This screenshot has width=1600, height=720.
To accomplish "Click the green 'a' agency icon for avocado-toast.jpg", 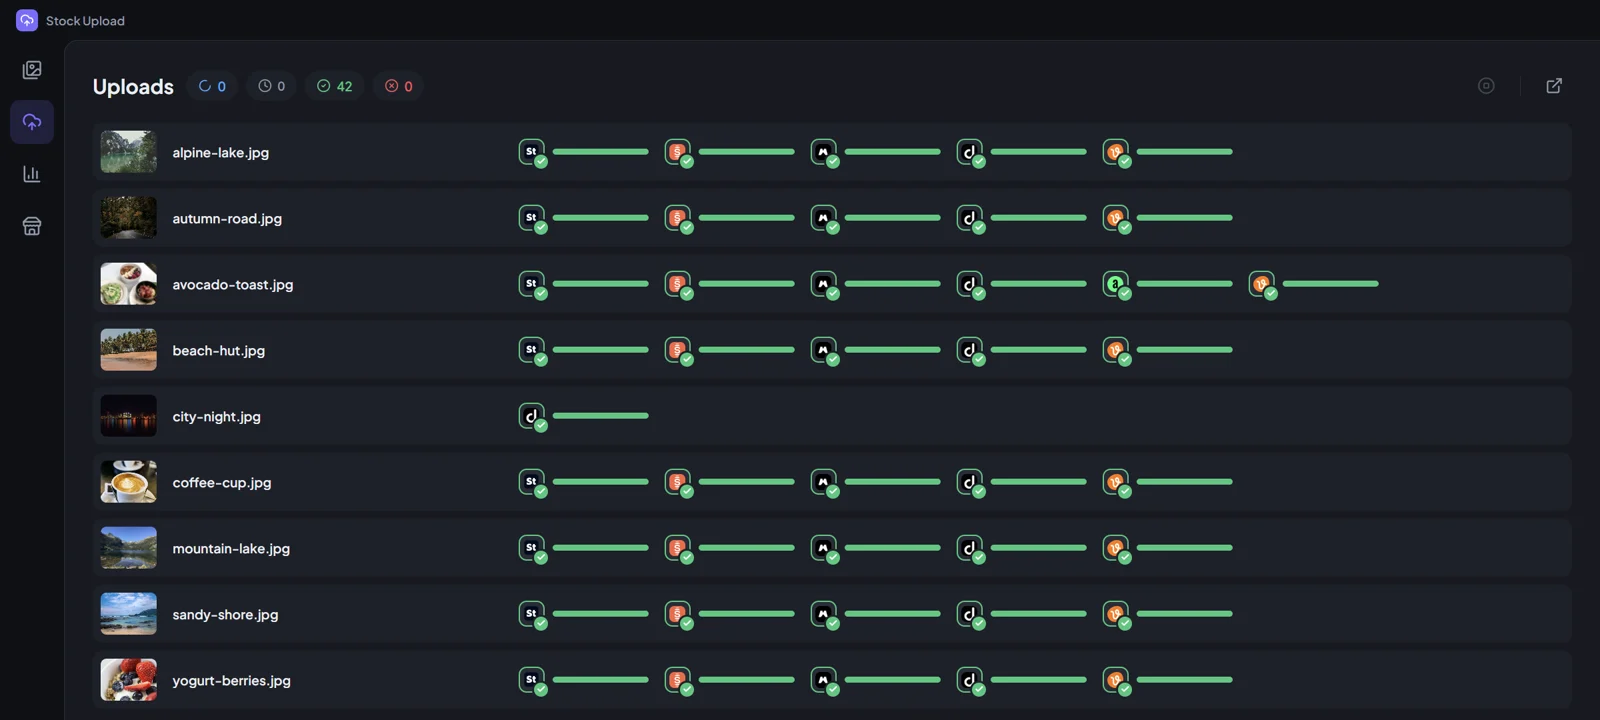I will (1116, 284).
